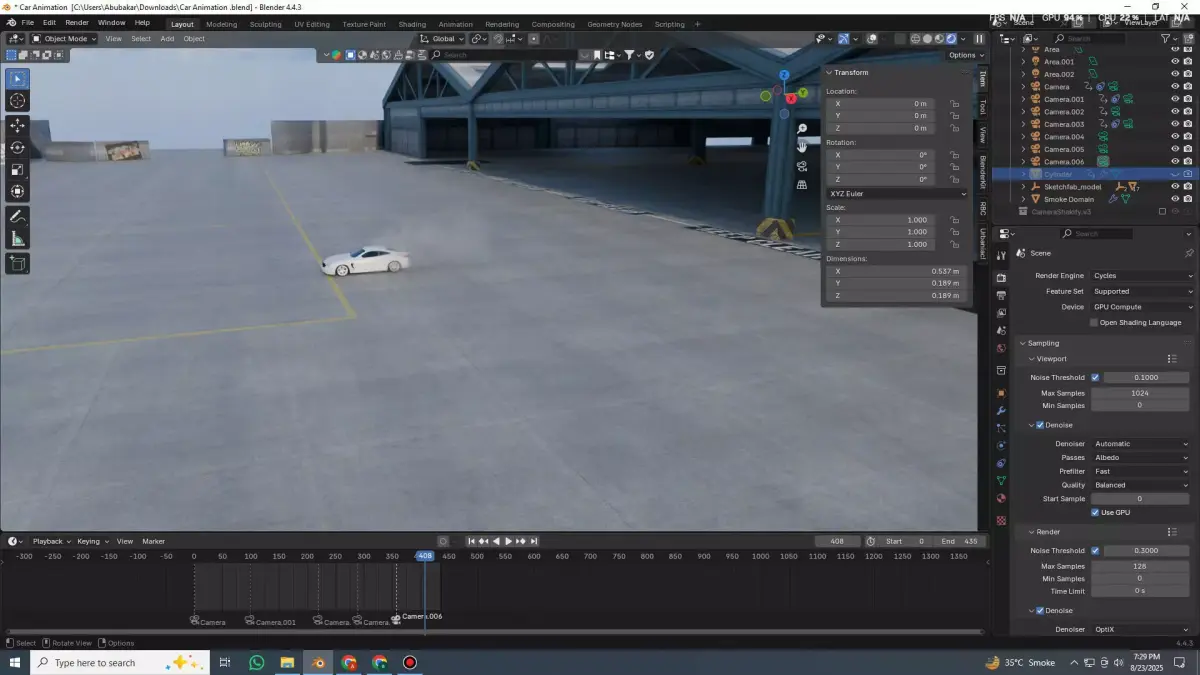Image resolution: width=1200 pixels, height=675 pixels.
Task: Switch to wireframe viewport shading
Action: pos(915,39)
